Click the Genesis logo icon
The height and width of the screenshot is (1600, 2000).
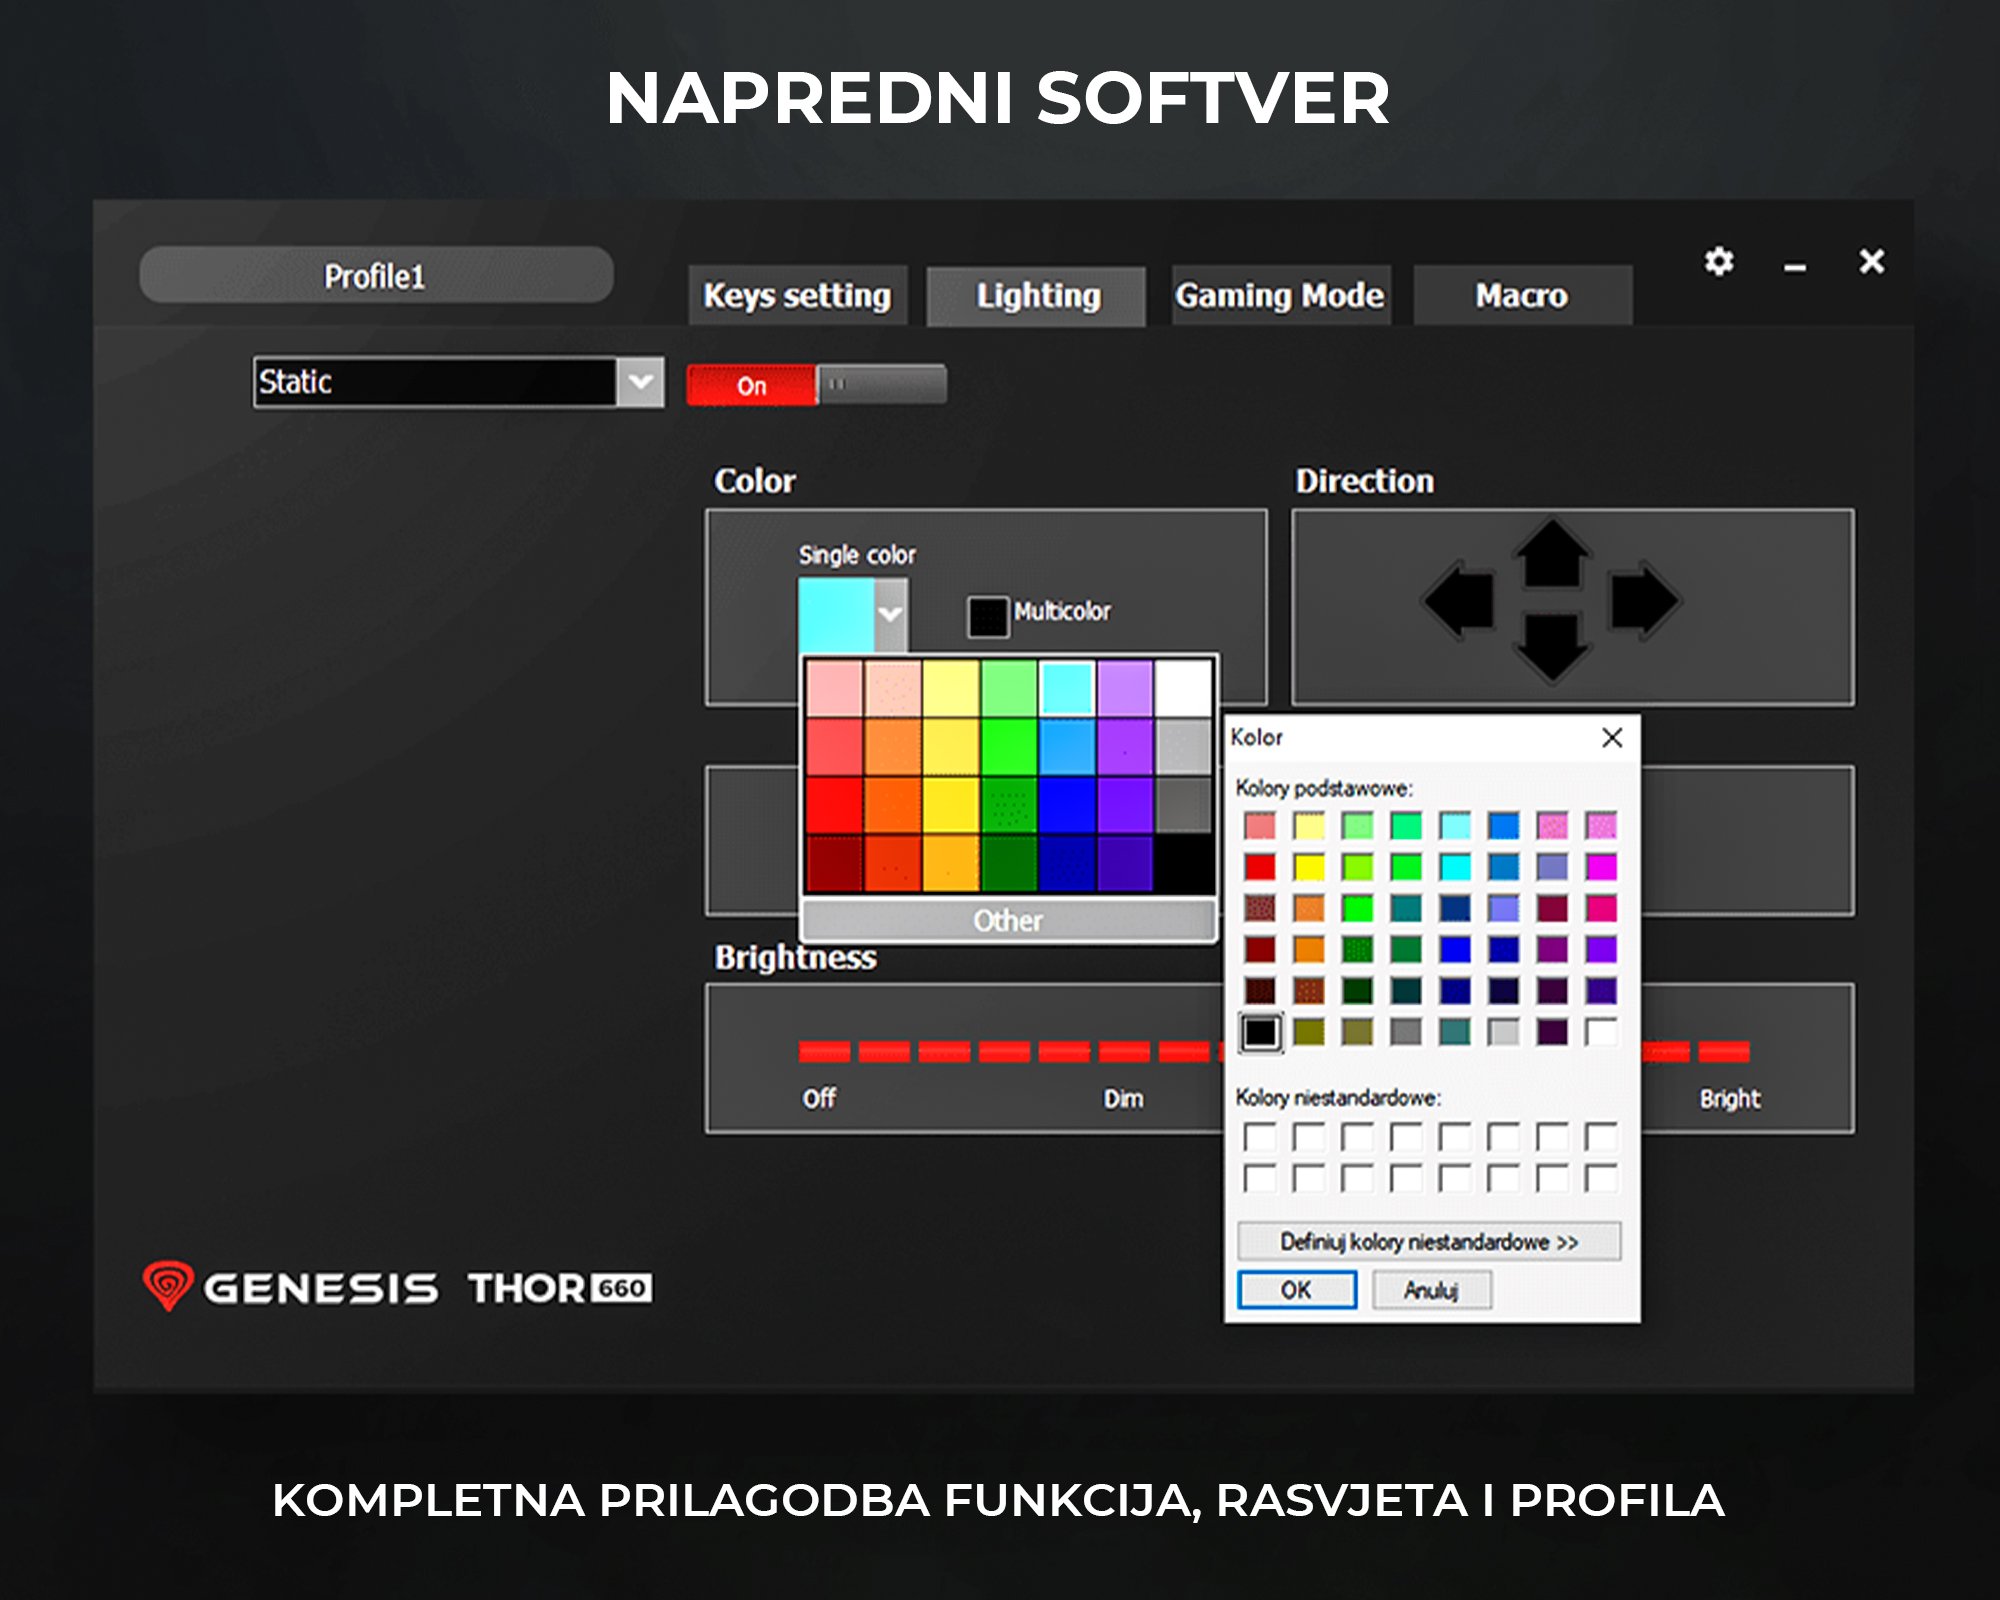pyautogui.click(x=167, y=1285)
